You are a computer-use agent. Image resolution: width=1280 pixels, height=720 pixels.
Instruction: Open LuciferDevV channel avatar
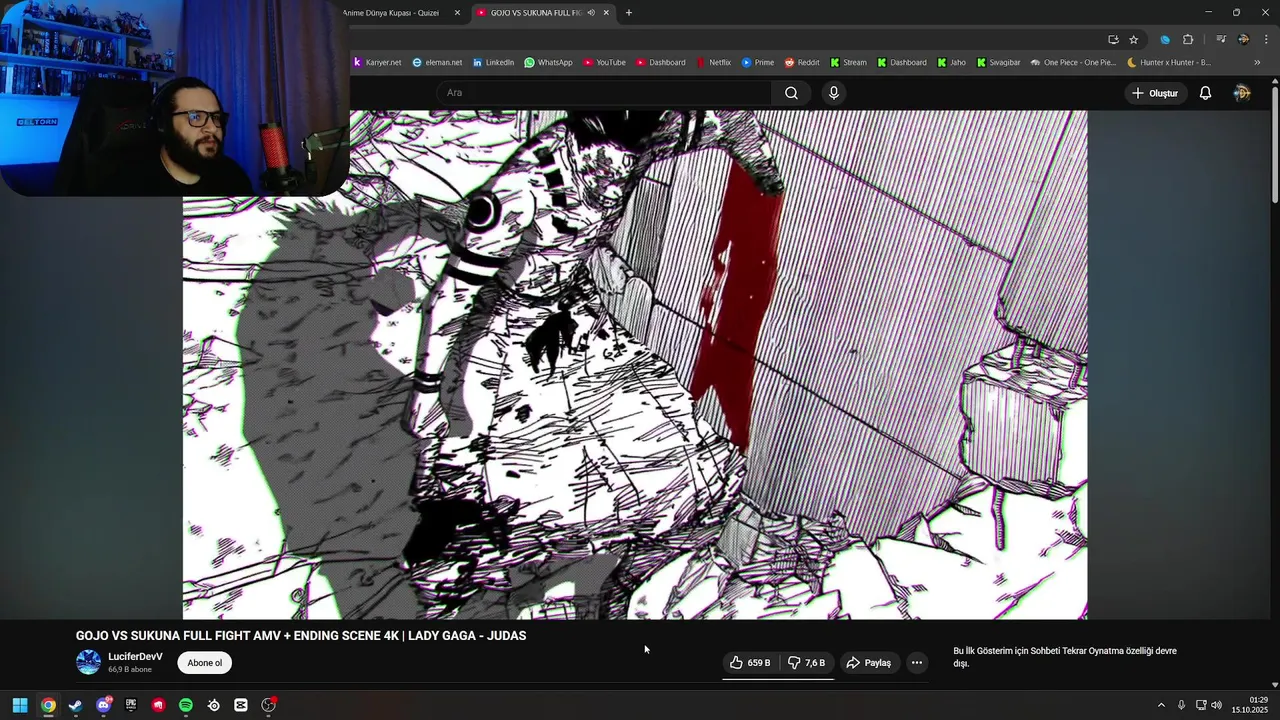[x=89, y=662]
